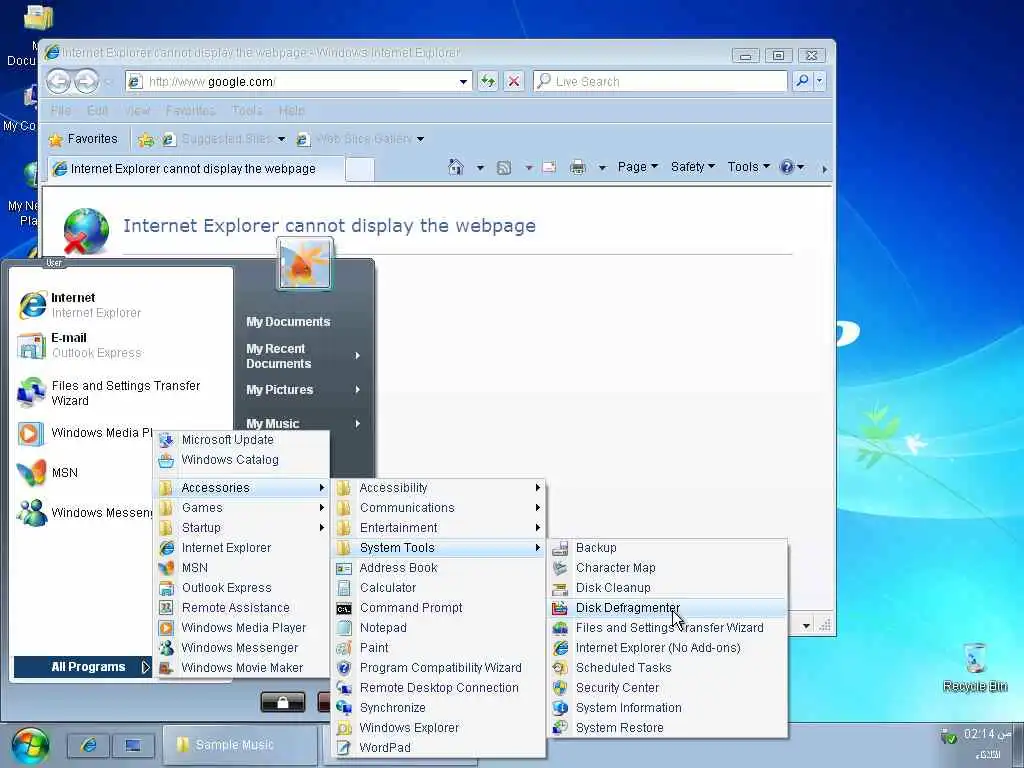Screen dimensions: 1024x768
Task: Select the 'cannot display the webpage' tab
Action: (x=196, y=168)
